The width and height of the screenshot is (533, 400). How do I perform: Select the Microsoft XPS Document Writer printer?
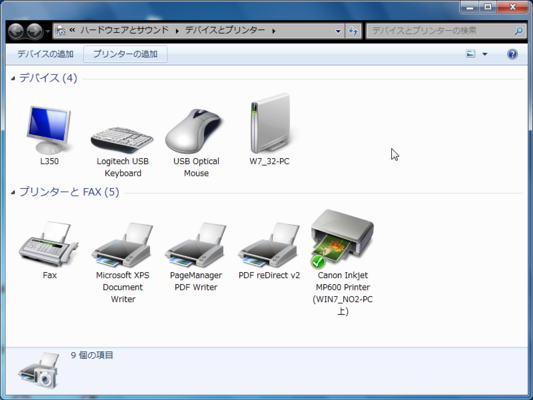122,245
